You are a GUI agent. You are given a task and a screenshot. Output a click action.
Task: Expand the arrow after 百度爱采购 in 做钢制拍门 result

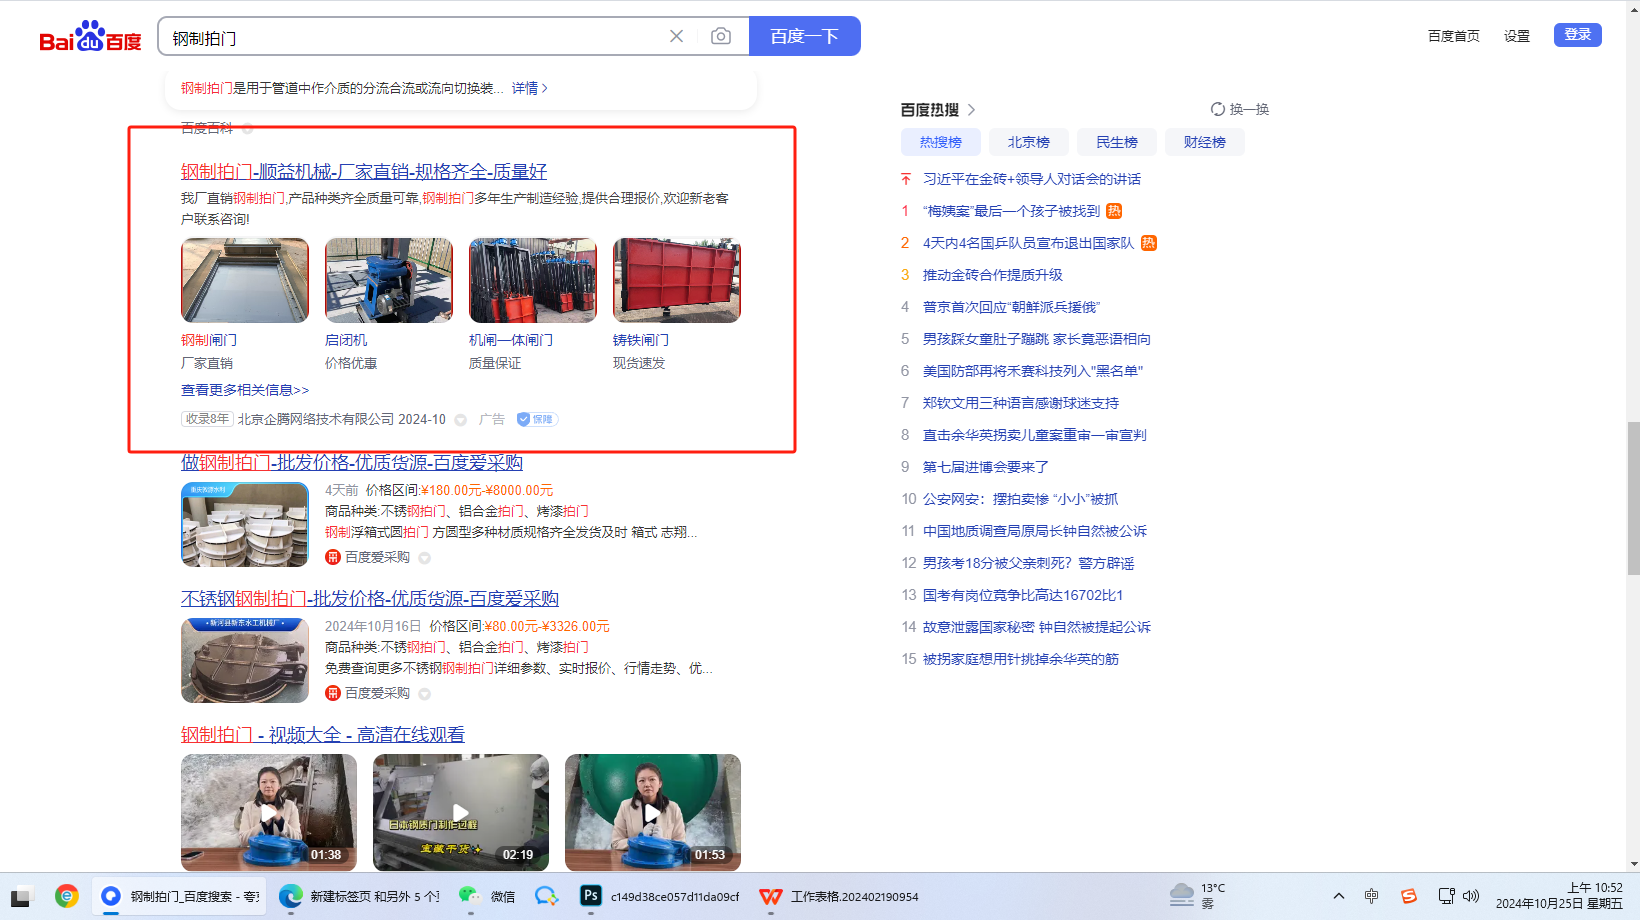point(425,558)
